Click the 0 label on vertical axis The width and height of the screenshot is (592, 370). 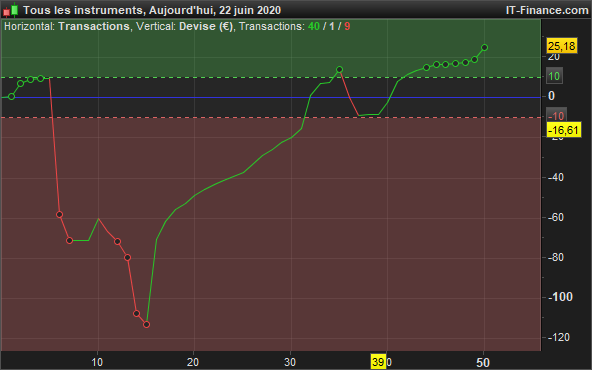pos(552,96)
